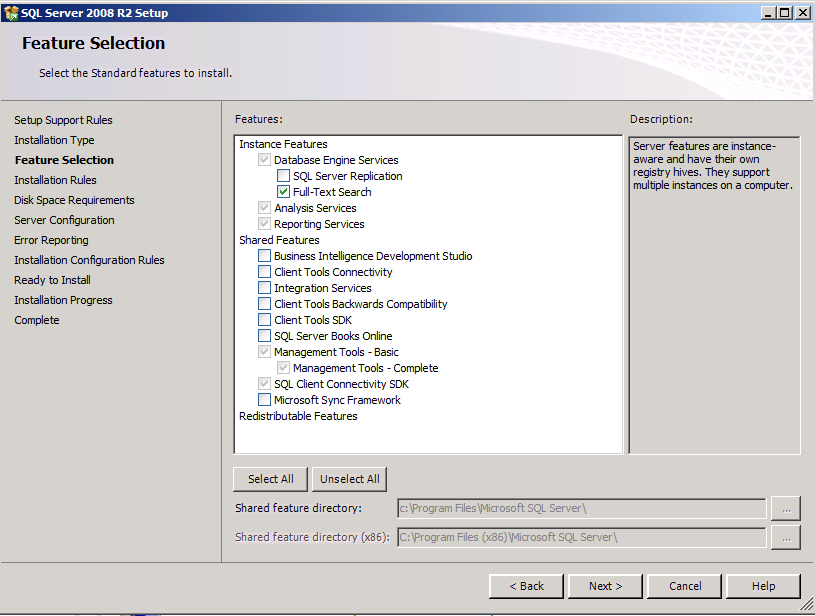Browse for the shared feature directory (x86)
Screen dimensions: 815x616
tap(786, 538)
